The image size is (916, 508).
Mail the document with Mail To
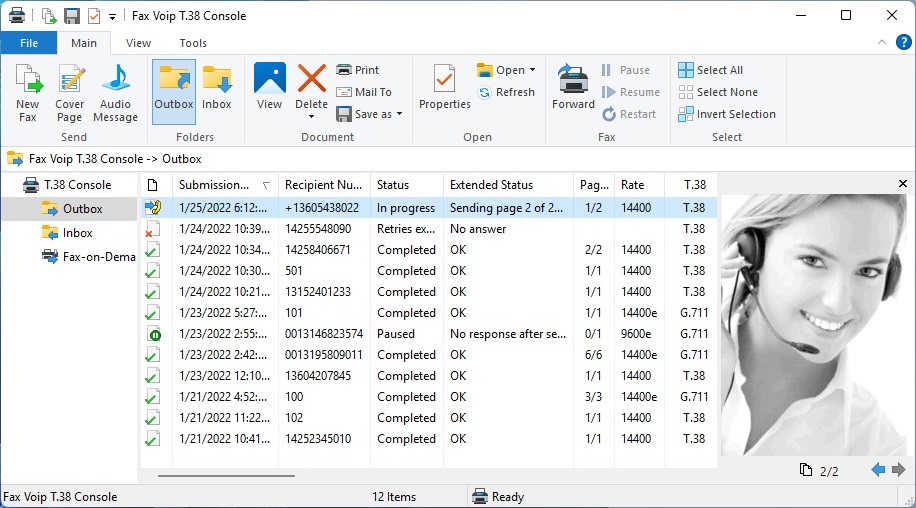coord(364,92)
